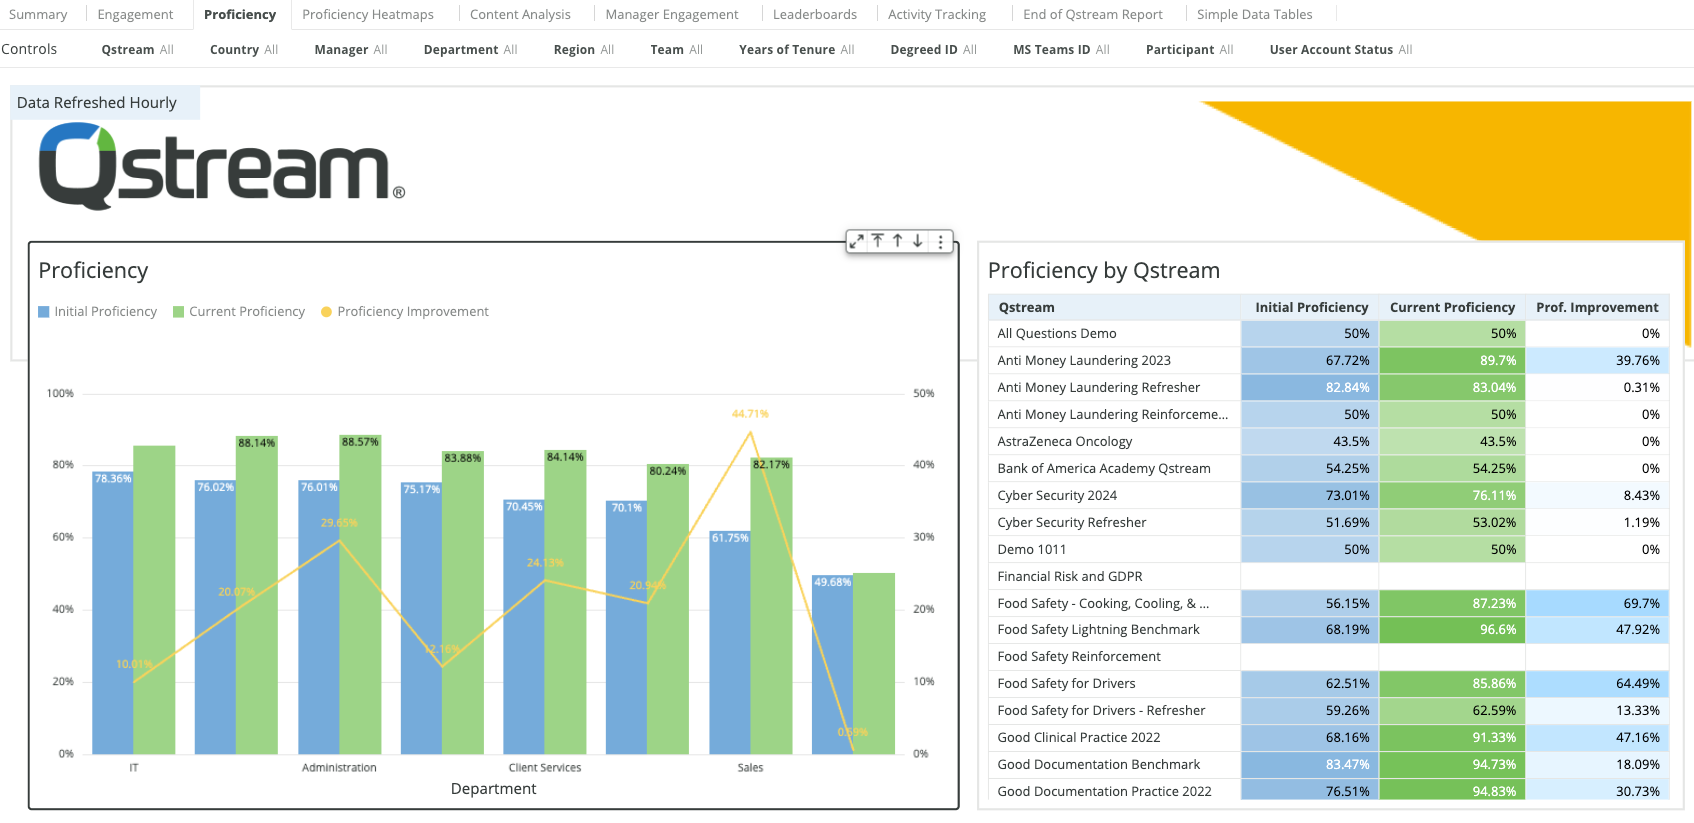This screenshot has width=1694, height=823.
Task: Open the Qstream filter control
Action: coord(138,50)
